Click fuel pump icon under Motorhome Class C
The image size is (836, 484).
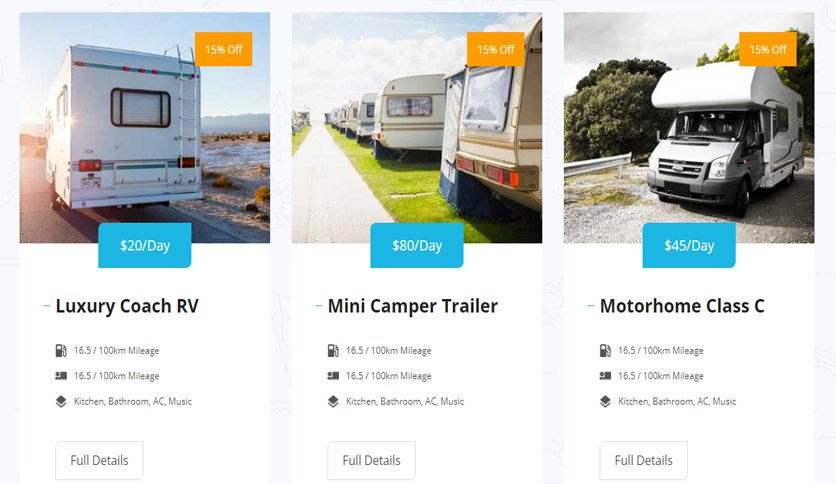point(605,351)
